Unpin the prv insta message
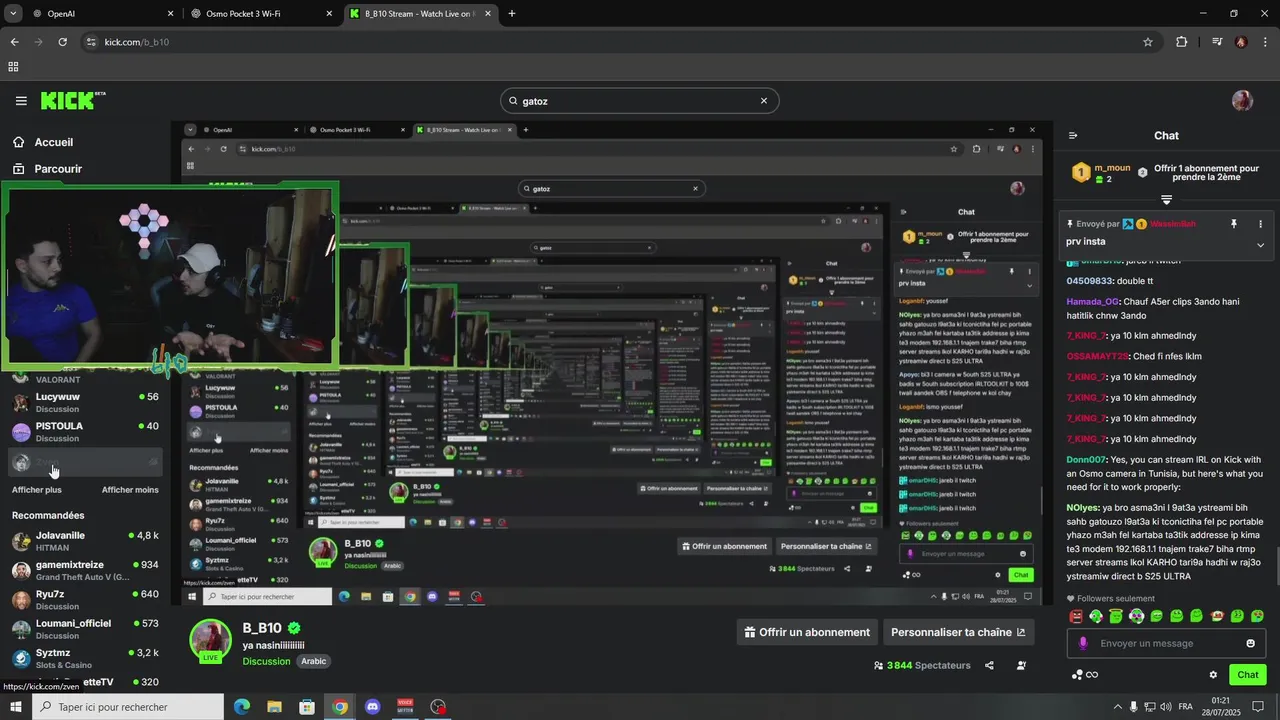The width and height of the screenshot is (1280, 720). pos(1234,224)
